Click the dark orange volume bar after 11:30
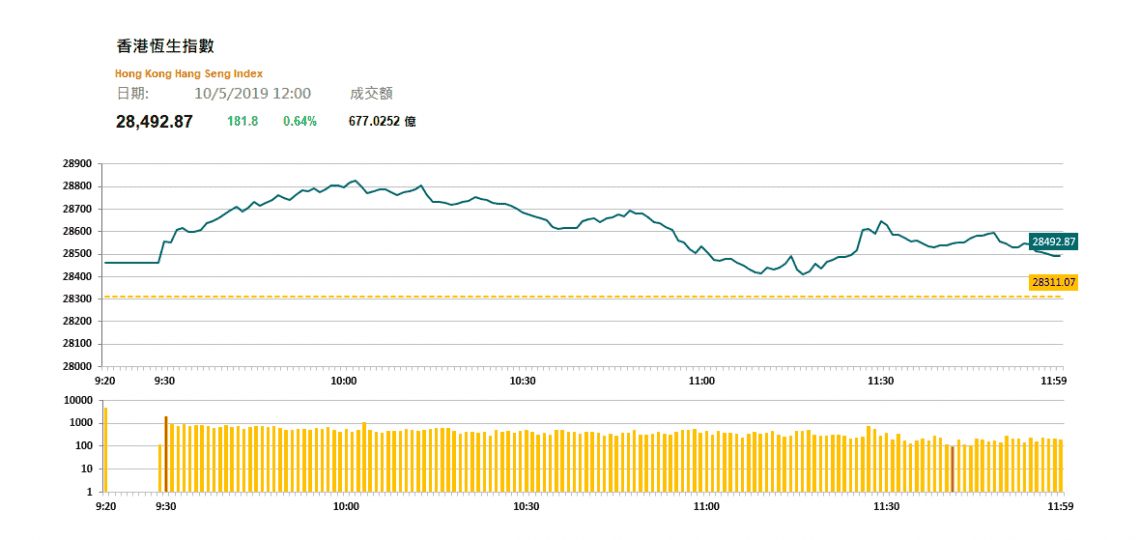 pyautogui.click(x=952, y=469)
